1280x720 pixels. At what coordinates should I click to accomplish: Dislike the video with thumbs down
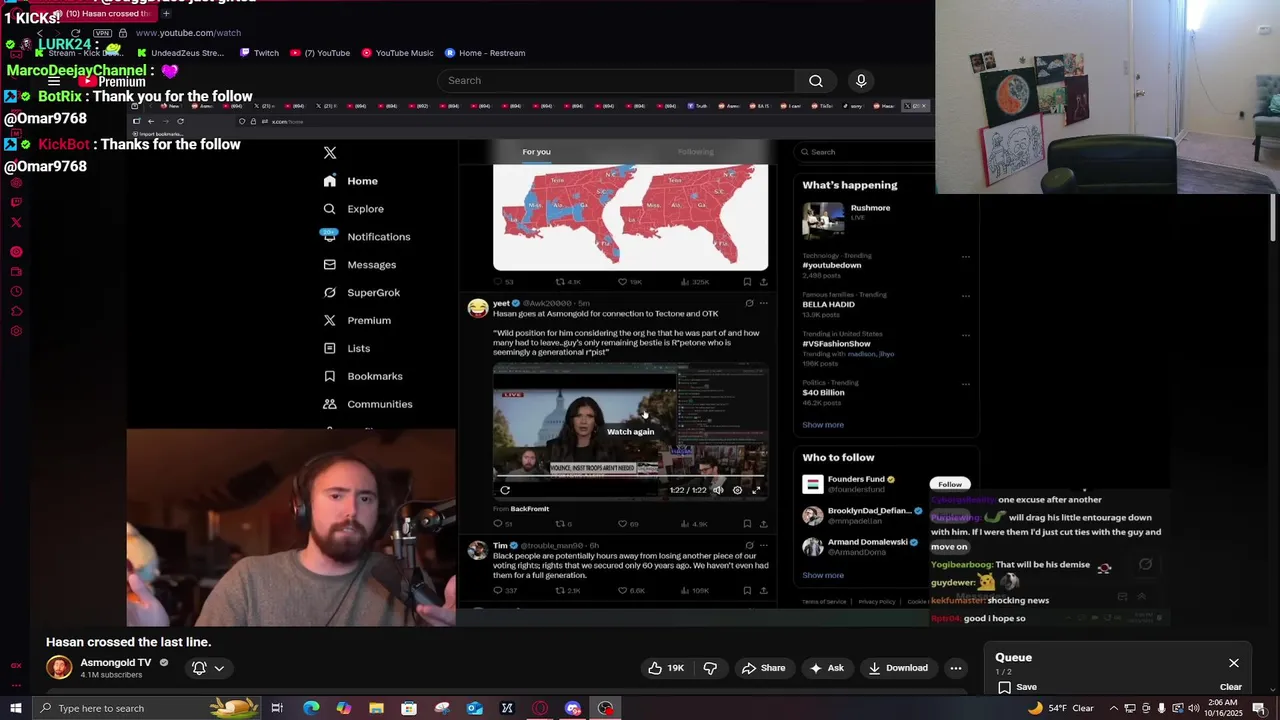[x=710, y=668]
